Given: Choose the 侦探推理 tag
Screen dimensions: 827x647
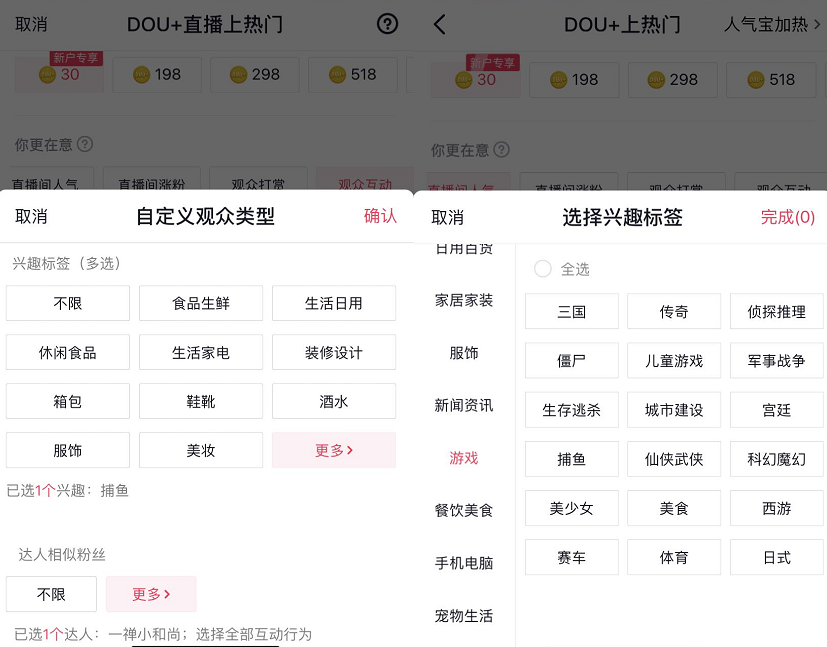Looking at the screenshot, I should [x=777, y=312].
